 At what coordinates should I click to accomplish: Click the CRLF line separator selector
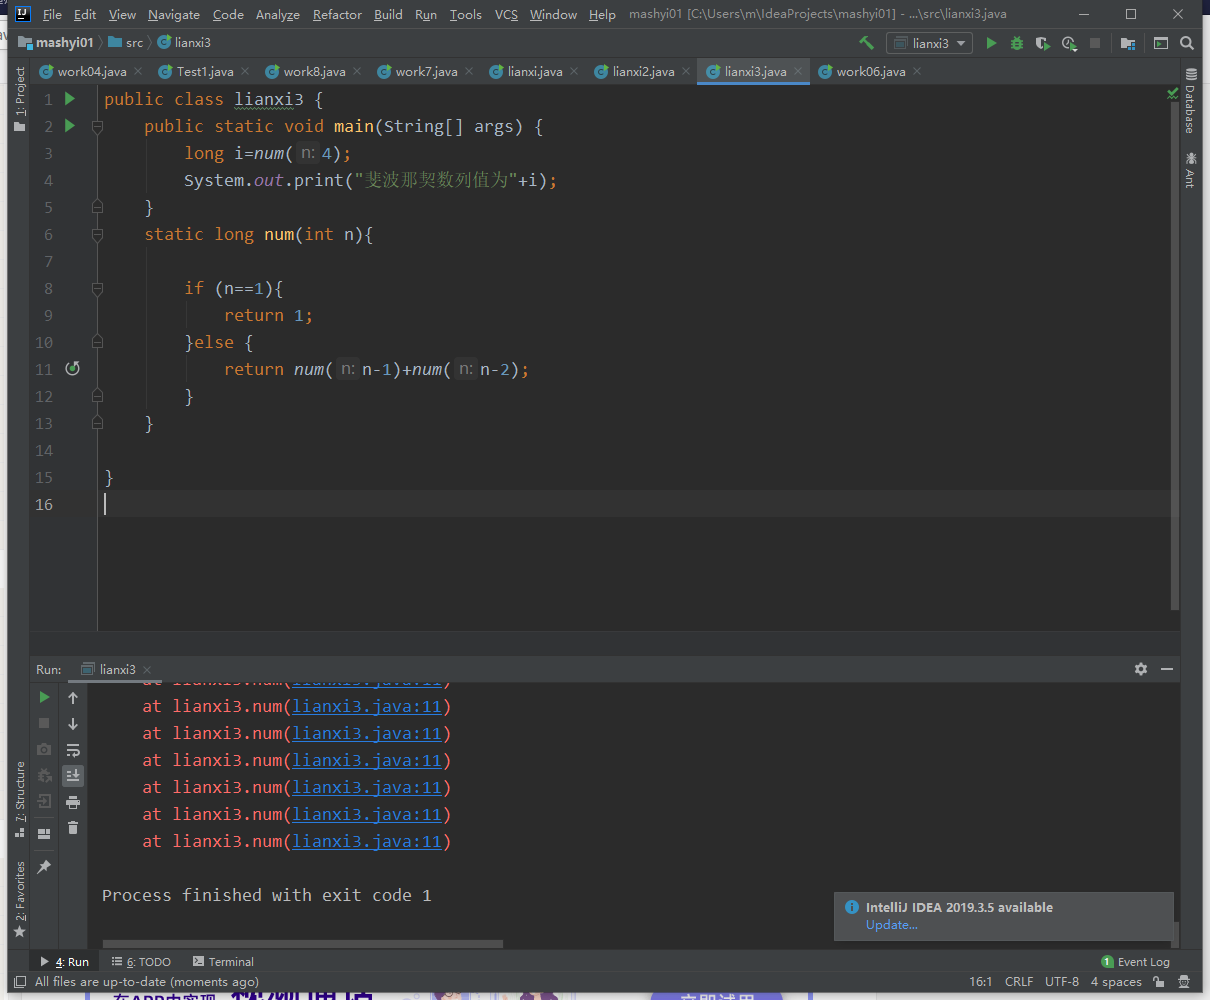[x=1019, y=982]
